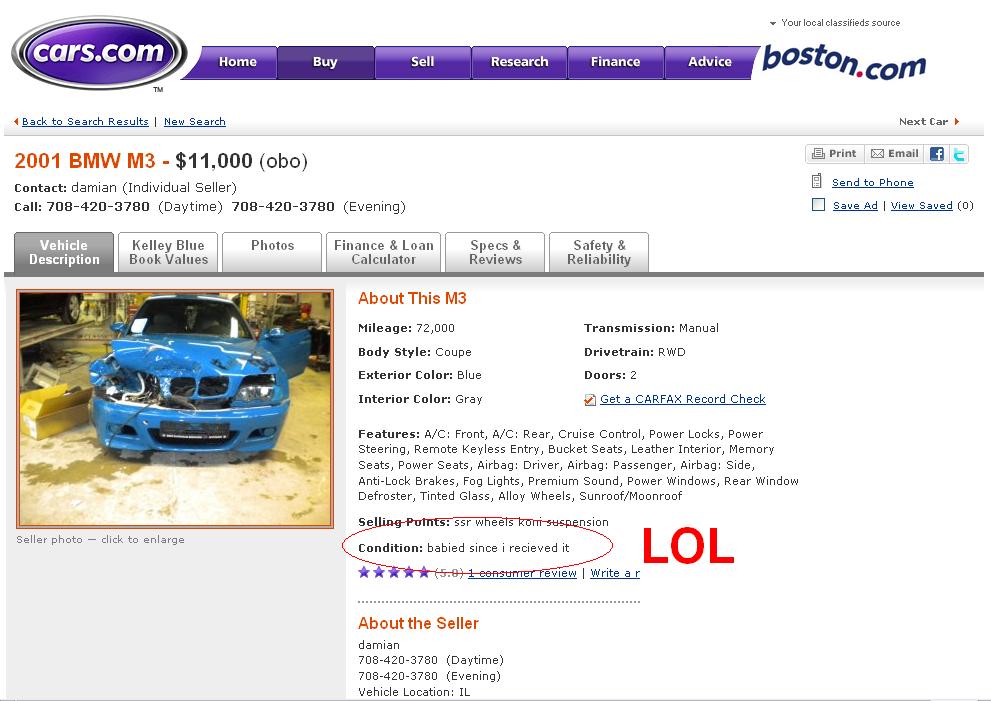Click the Save Ad link
Screen dimensions: 991x701
tap(855, 205)
